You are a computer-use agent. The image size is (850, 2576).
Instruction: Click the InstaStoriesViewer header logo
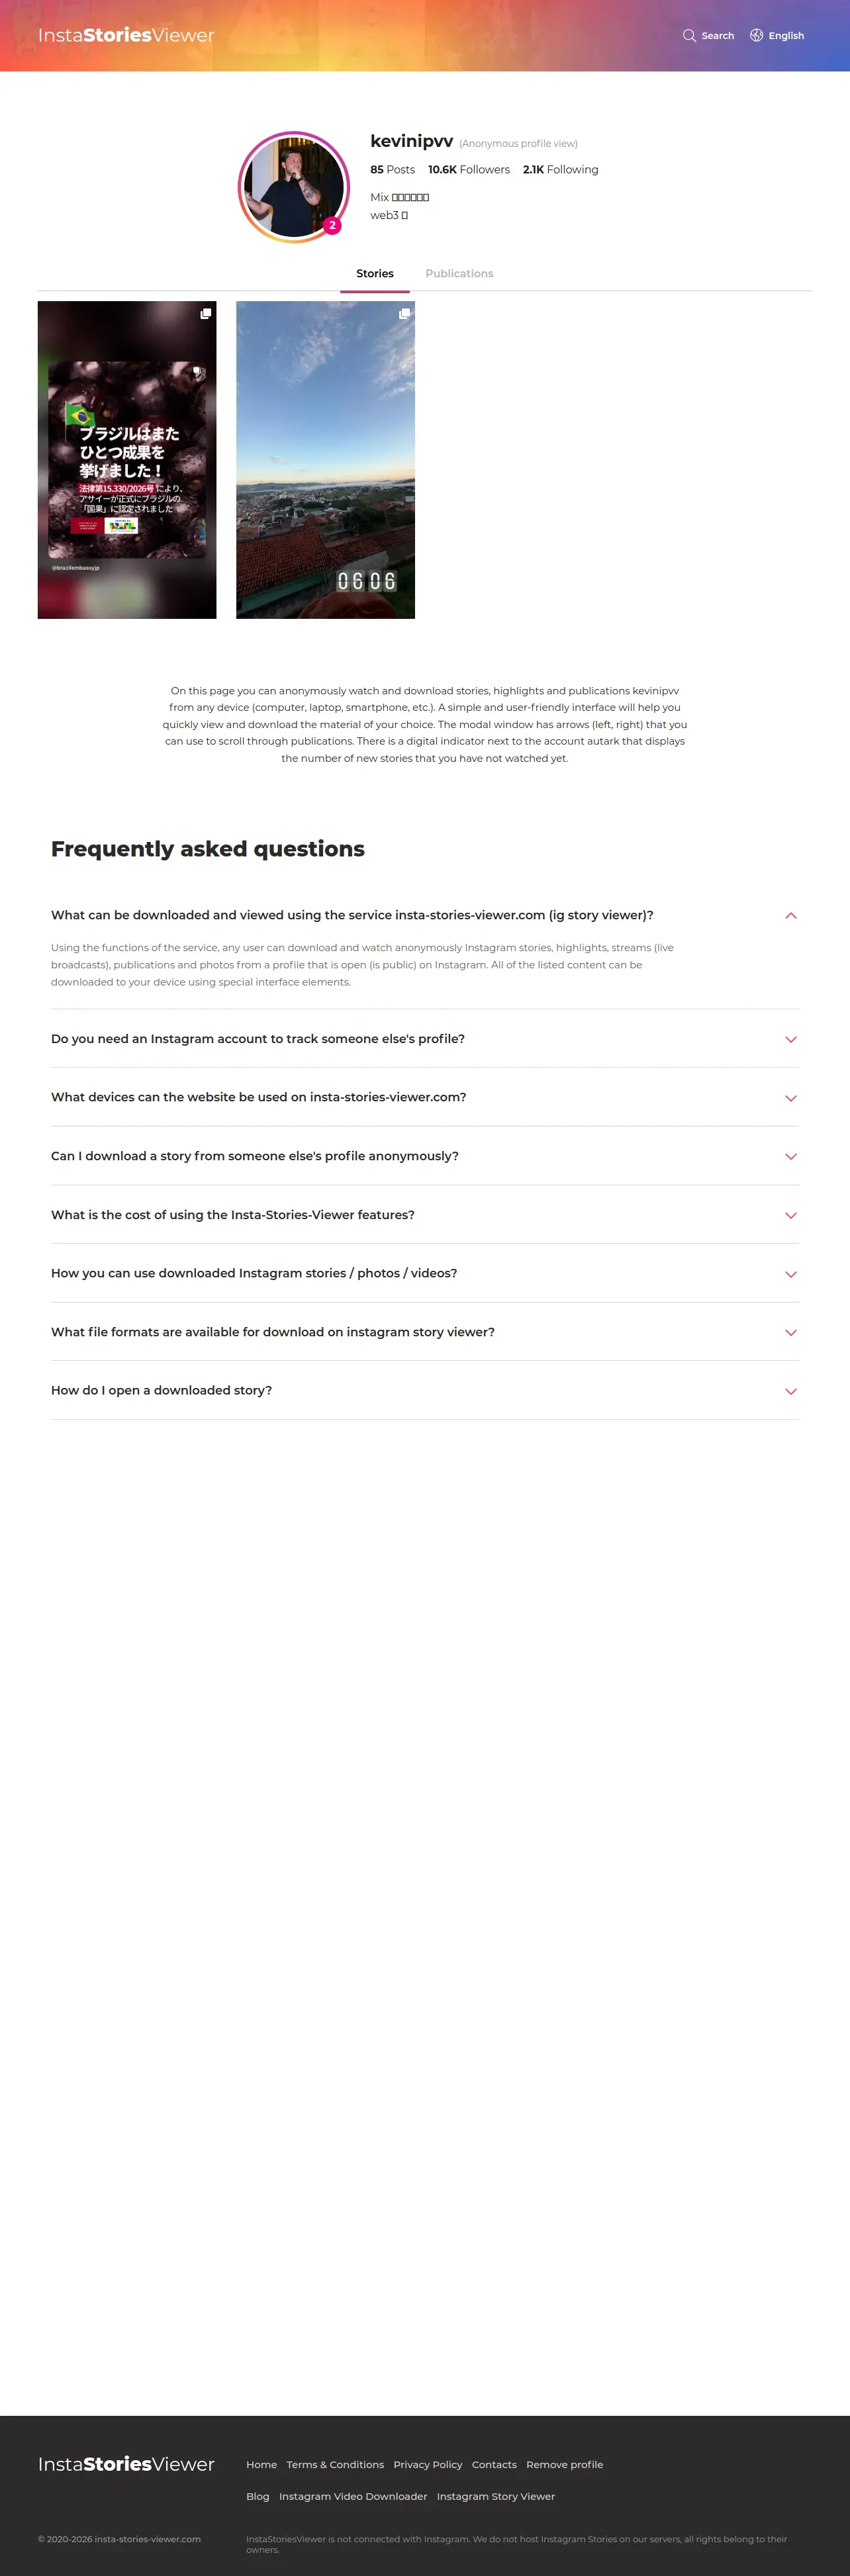[x=126, y=36]
